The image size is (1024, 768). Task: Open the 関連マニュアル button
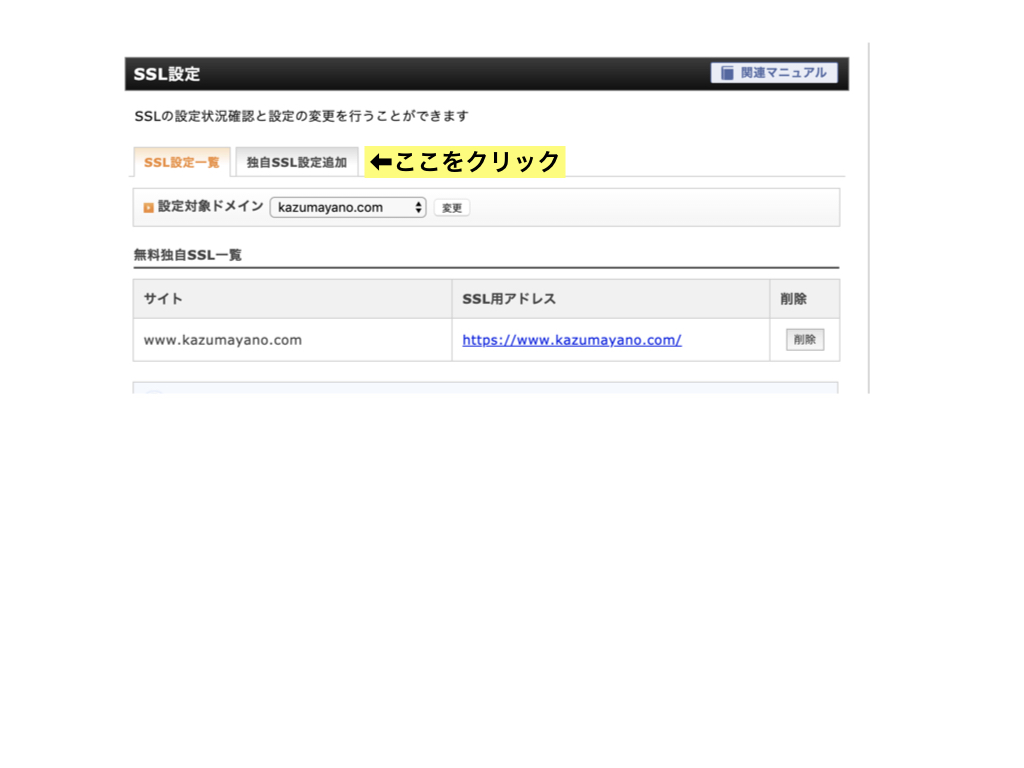774,73
